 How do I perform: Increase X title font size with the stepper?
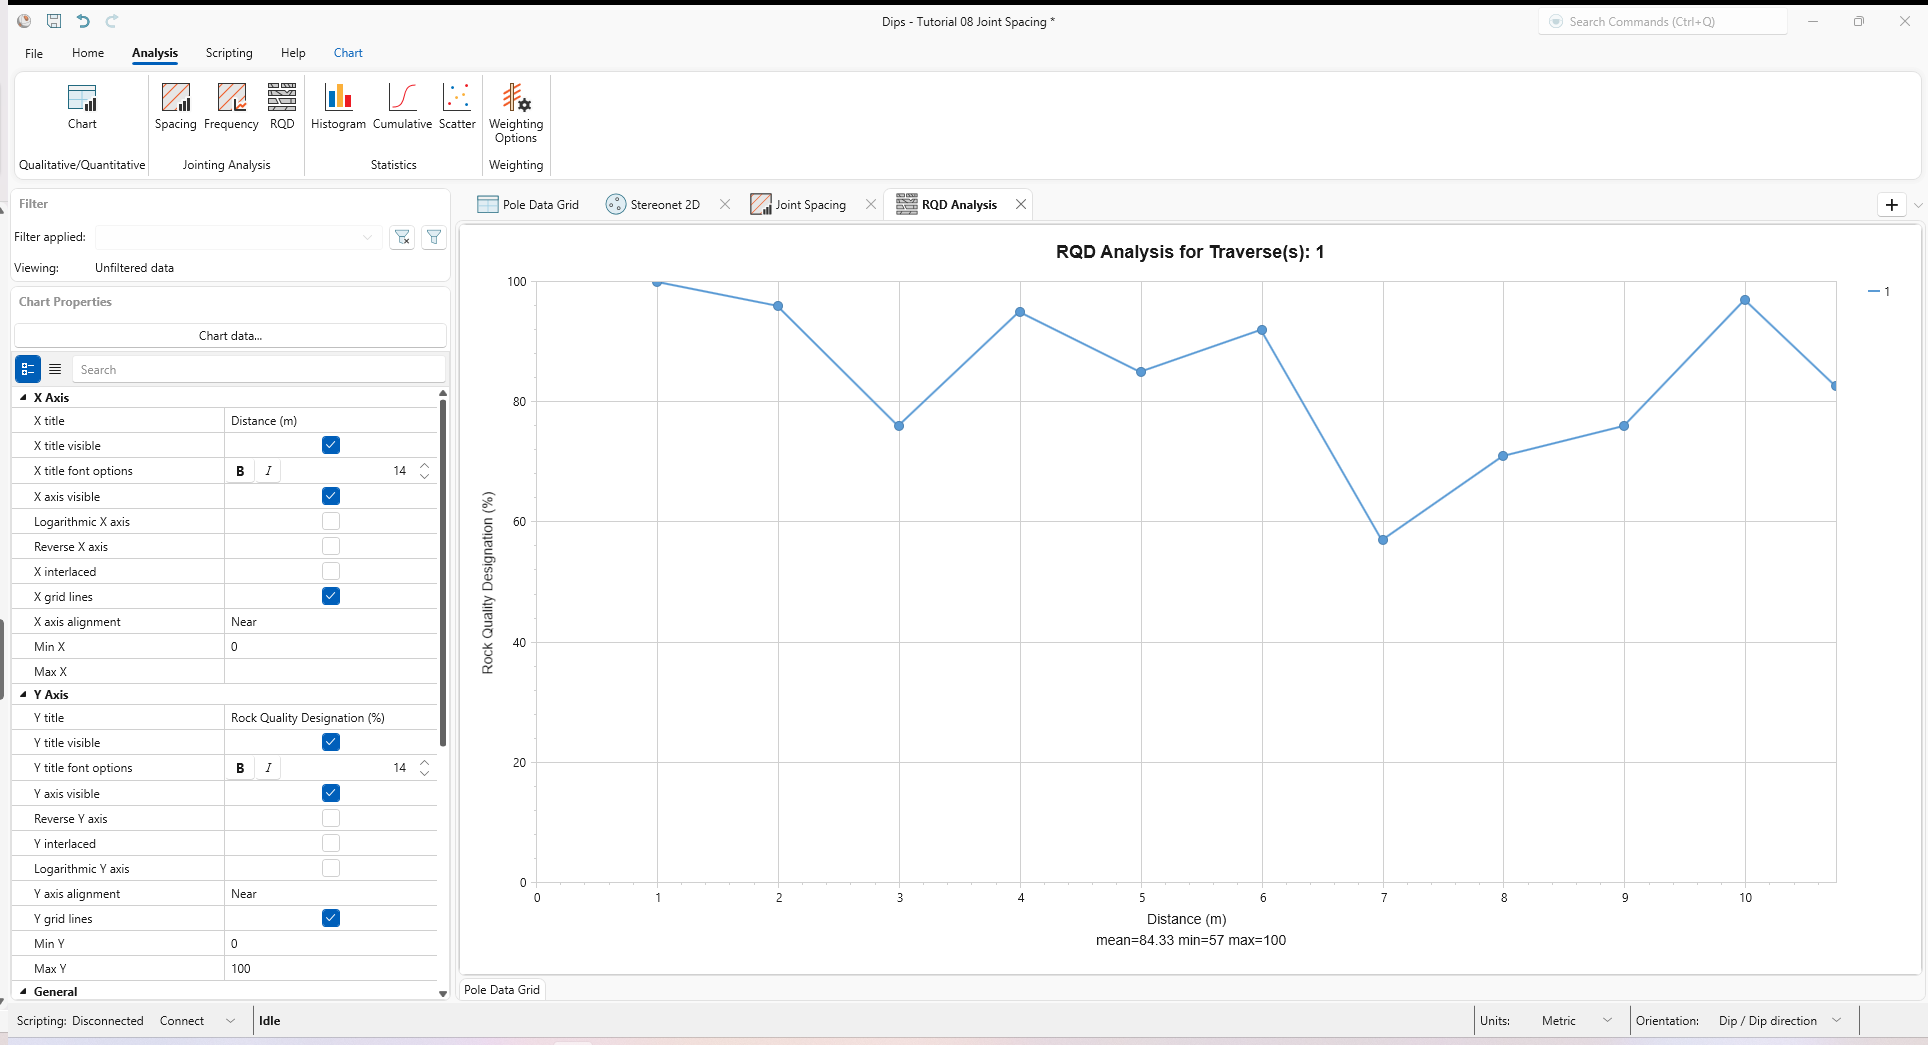click(424, 465)
